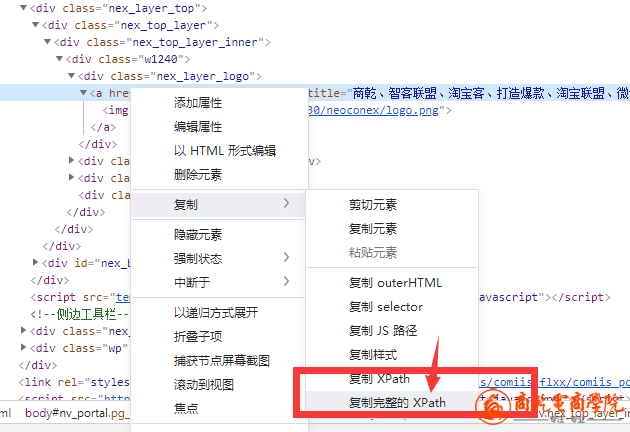
Task: Open the neoconex/logo.png source link
Action: coord(374,110)
